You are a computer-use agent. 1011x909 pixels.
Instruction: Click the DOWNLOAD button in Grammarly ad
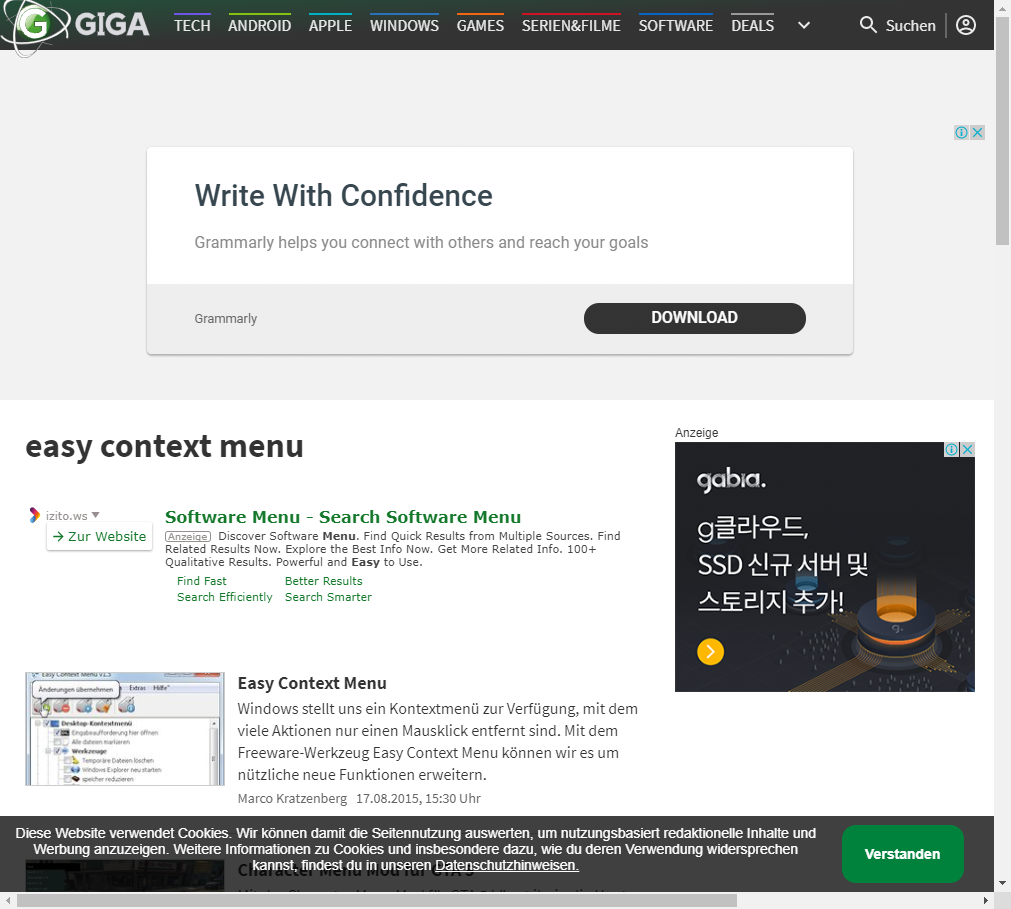tap(694, 318)
